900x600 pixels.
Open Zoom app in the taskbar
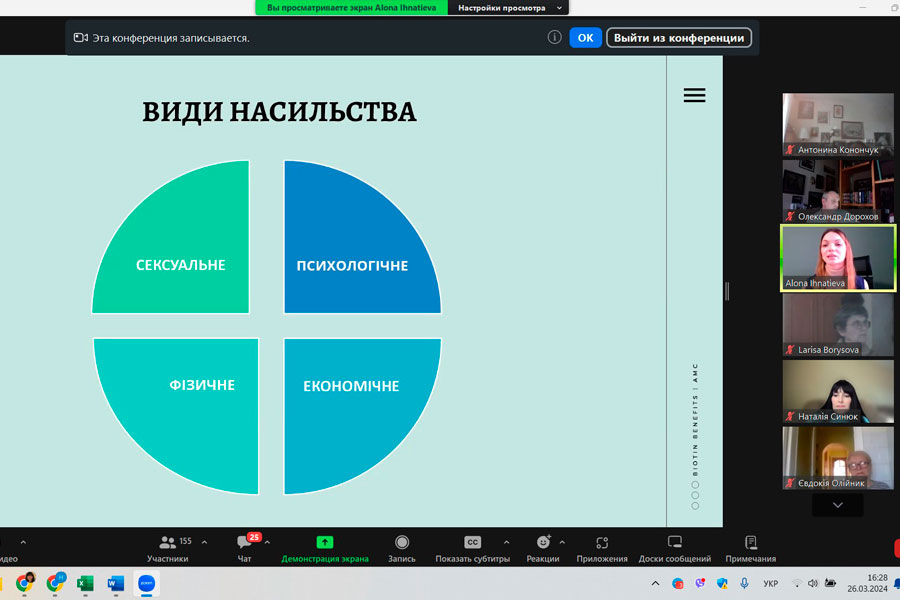(x=146, y=583)
